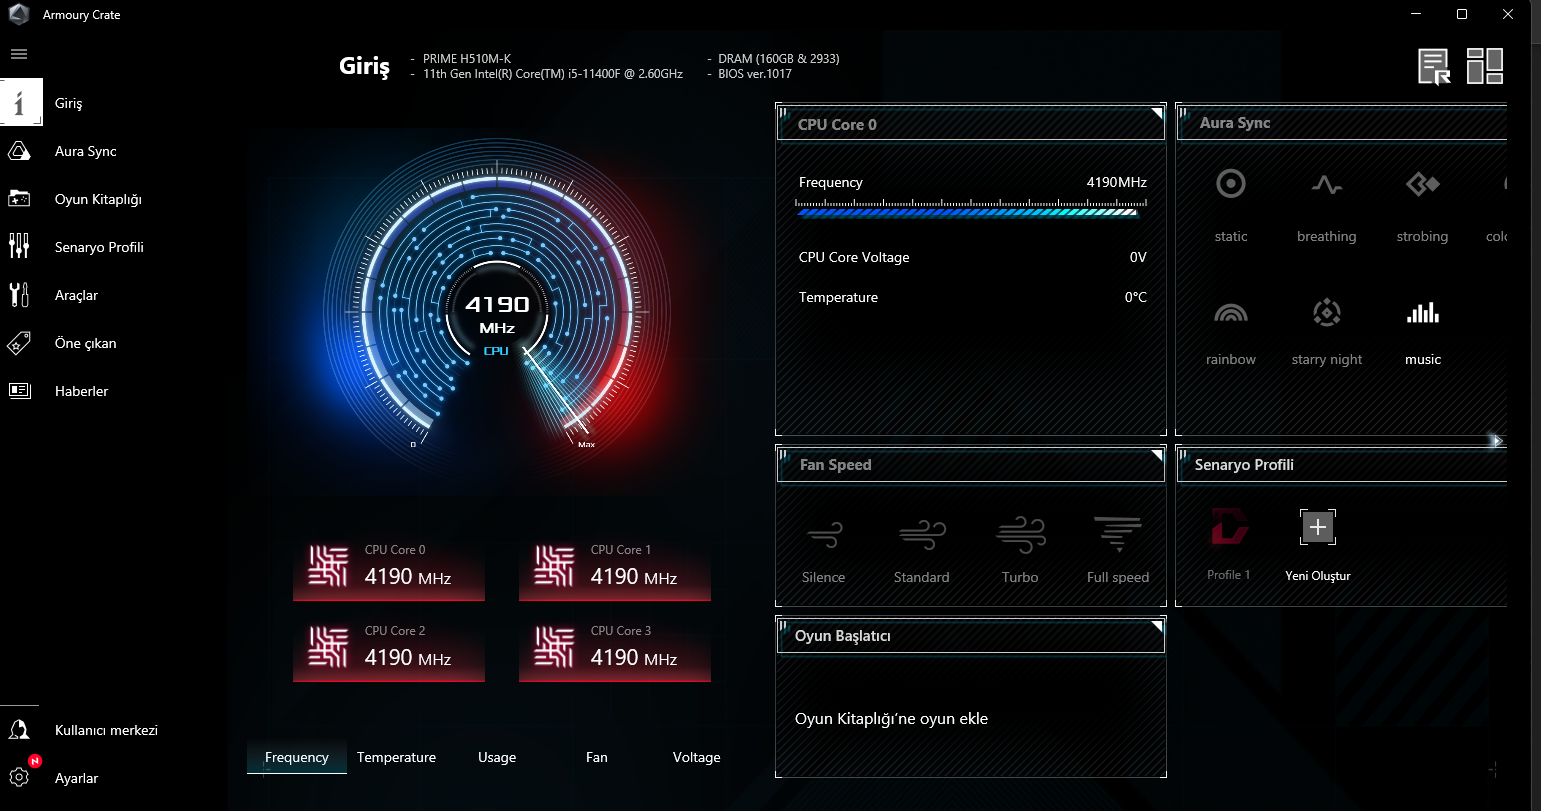Switch to the Usage tab

[497, 757]
